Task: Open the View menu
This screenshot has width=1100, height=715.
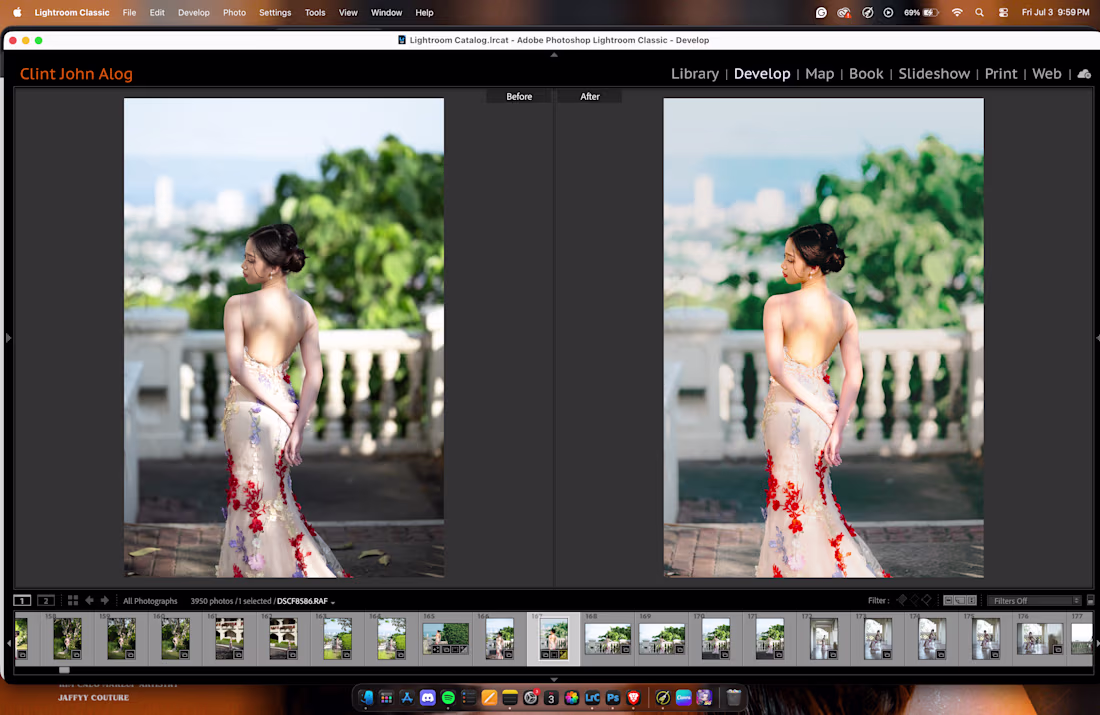Action: tap(348, 13)
